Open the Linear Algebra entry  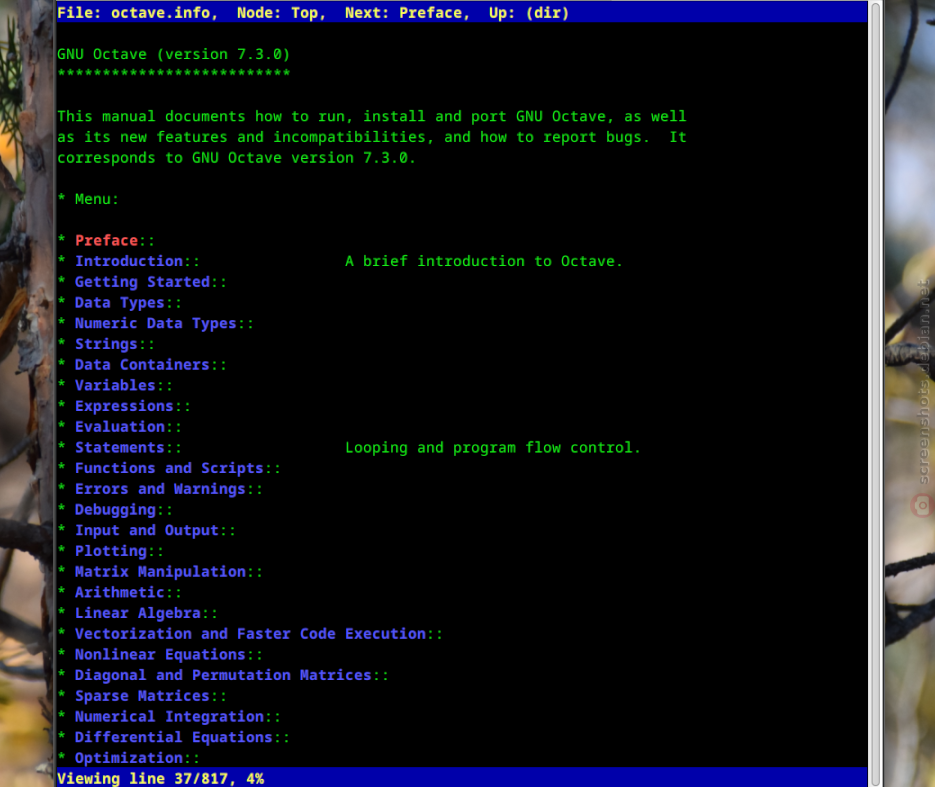click(138, 614)
